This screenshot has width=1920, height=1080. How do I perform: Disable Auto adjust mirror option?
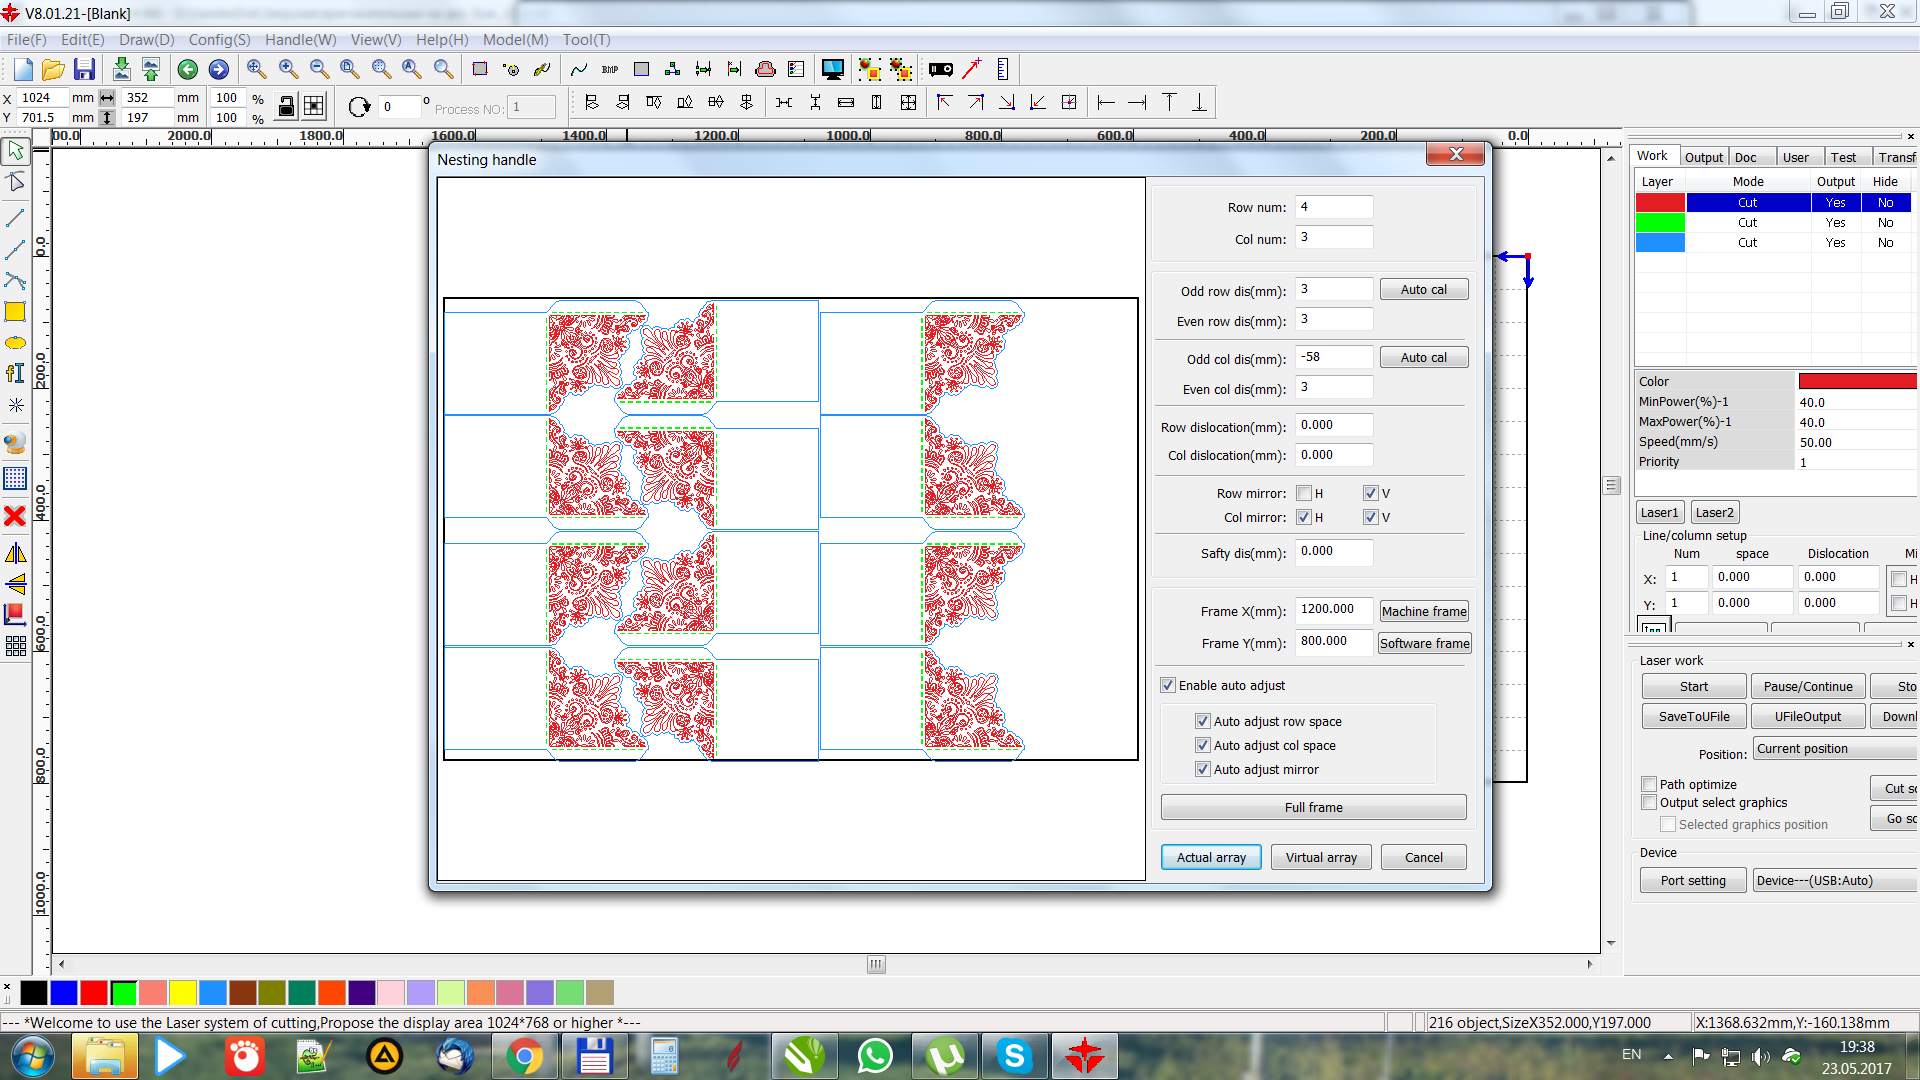click(1203, 769)
